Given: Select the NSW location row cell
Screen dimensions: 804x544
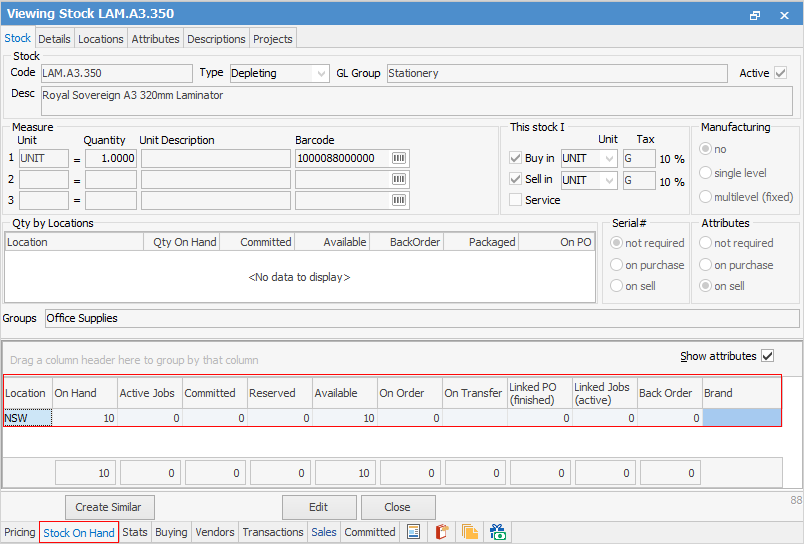Looking at the screenshot, I should coord(27,418).
